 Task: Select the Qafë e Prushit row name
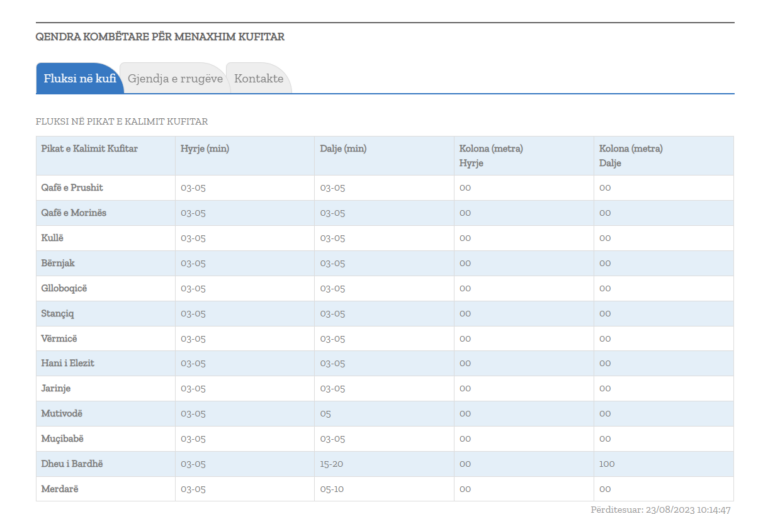click(x=72, y=188)
